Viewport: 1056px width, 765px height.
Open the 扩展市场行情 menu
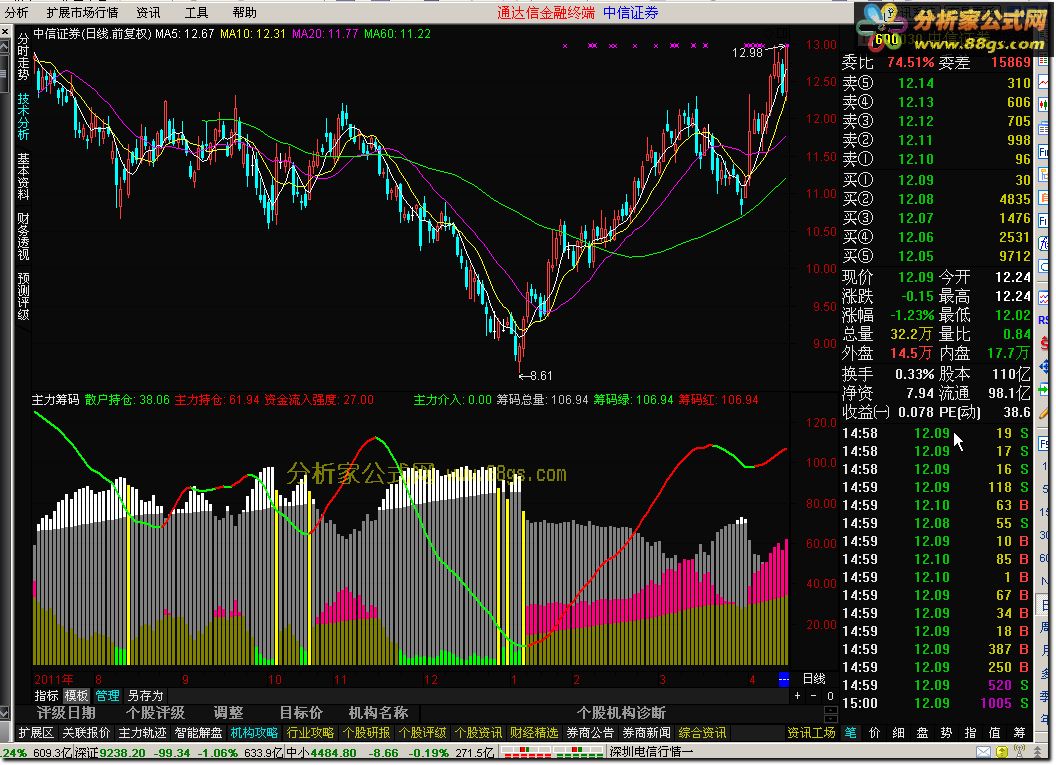pyautogui.click(x=82, y=13)
